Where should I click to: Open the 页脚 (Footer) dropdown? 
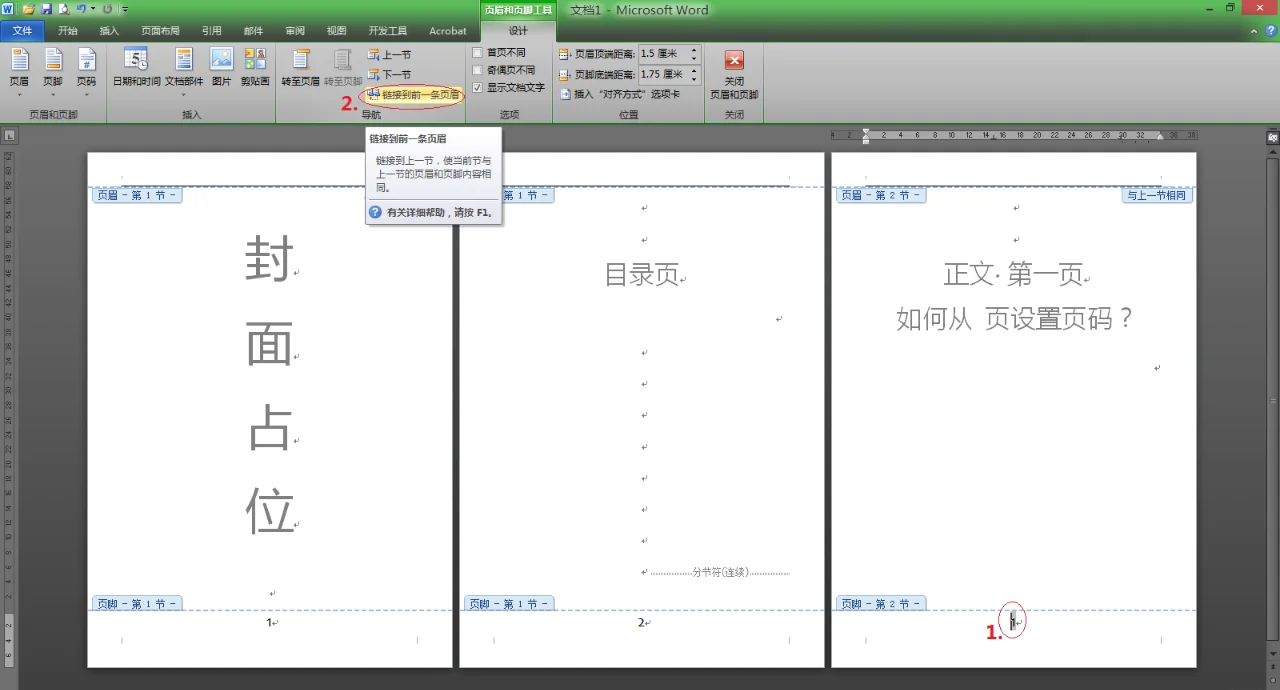point(52,70)
